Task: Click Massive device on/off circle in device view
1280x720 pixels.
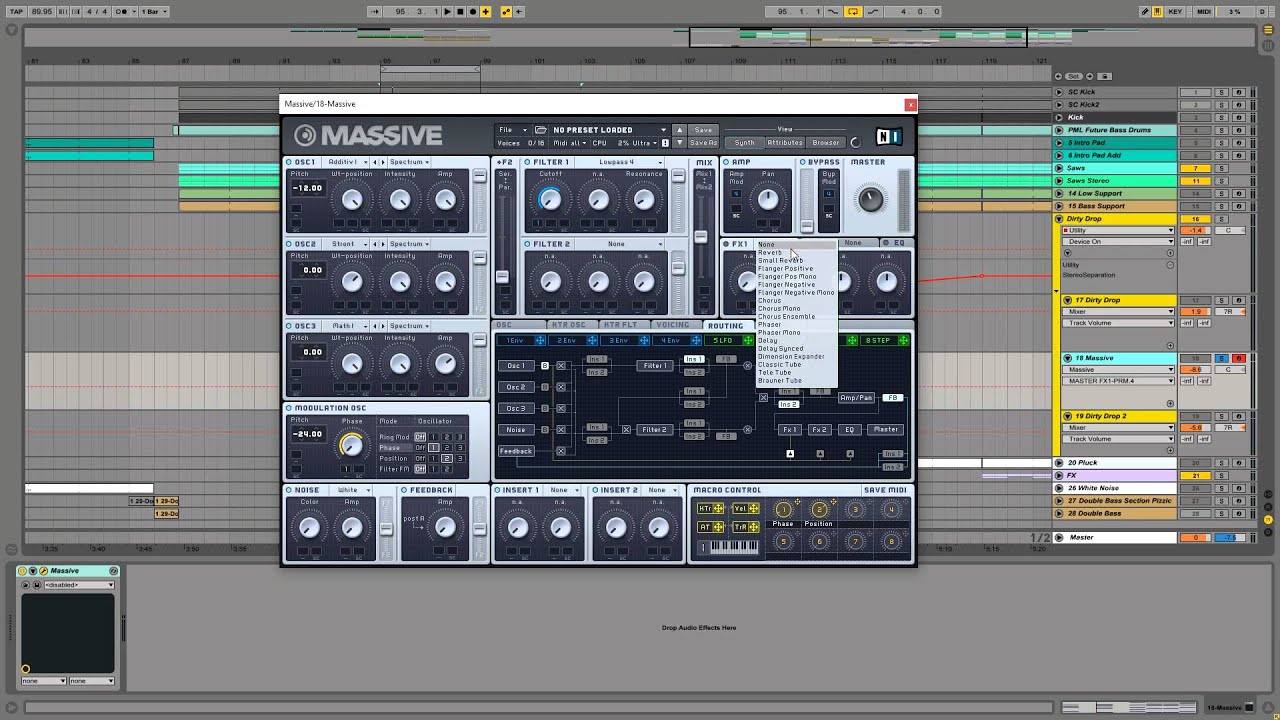Action: point(23,571)
